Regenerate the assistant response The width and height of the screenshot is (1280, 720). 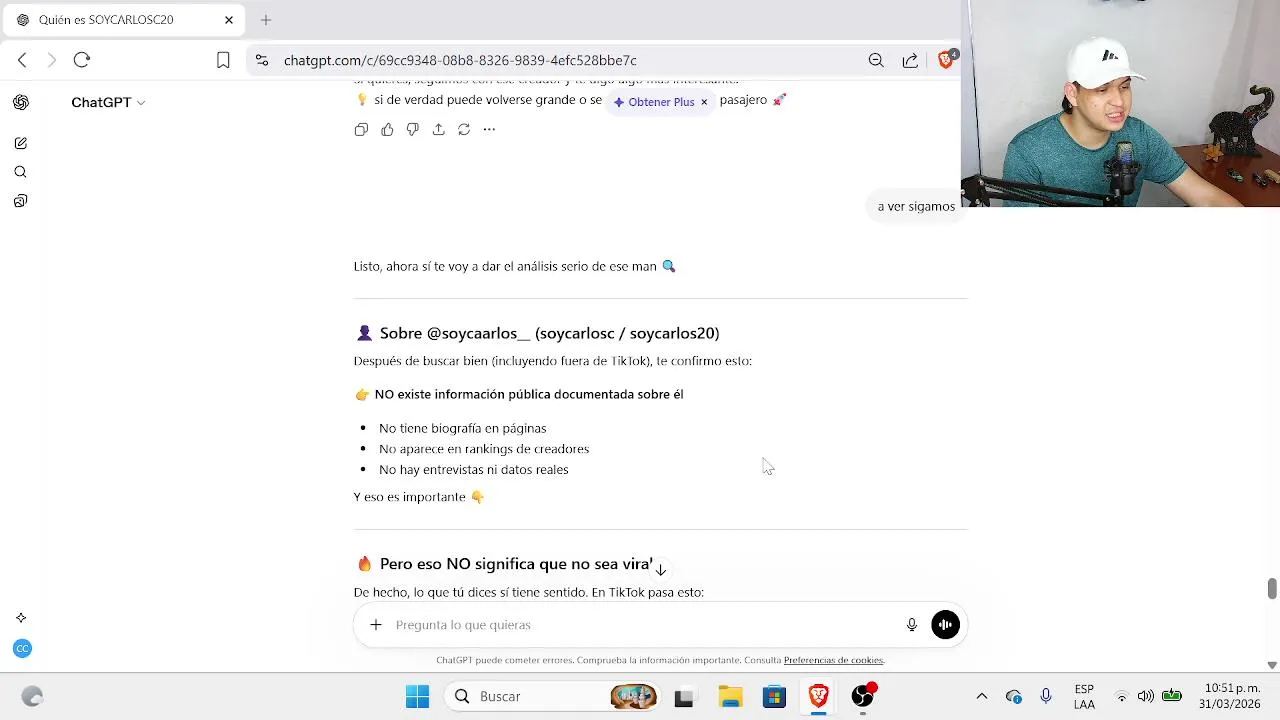click(x=464, y=129)
